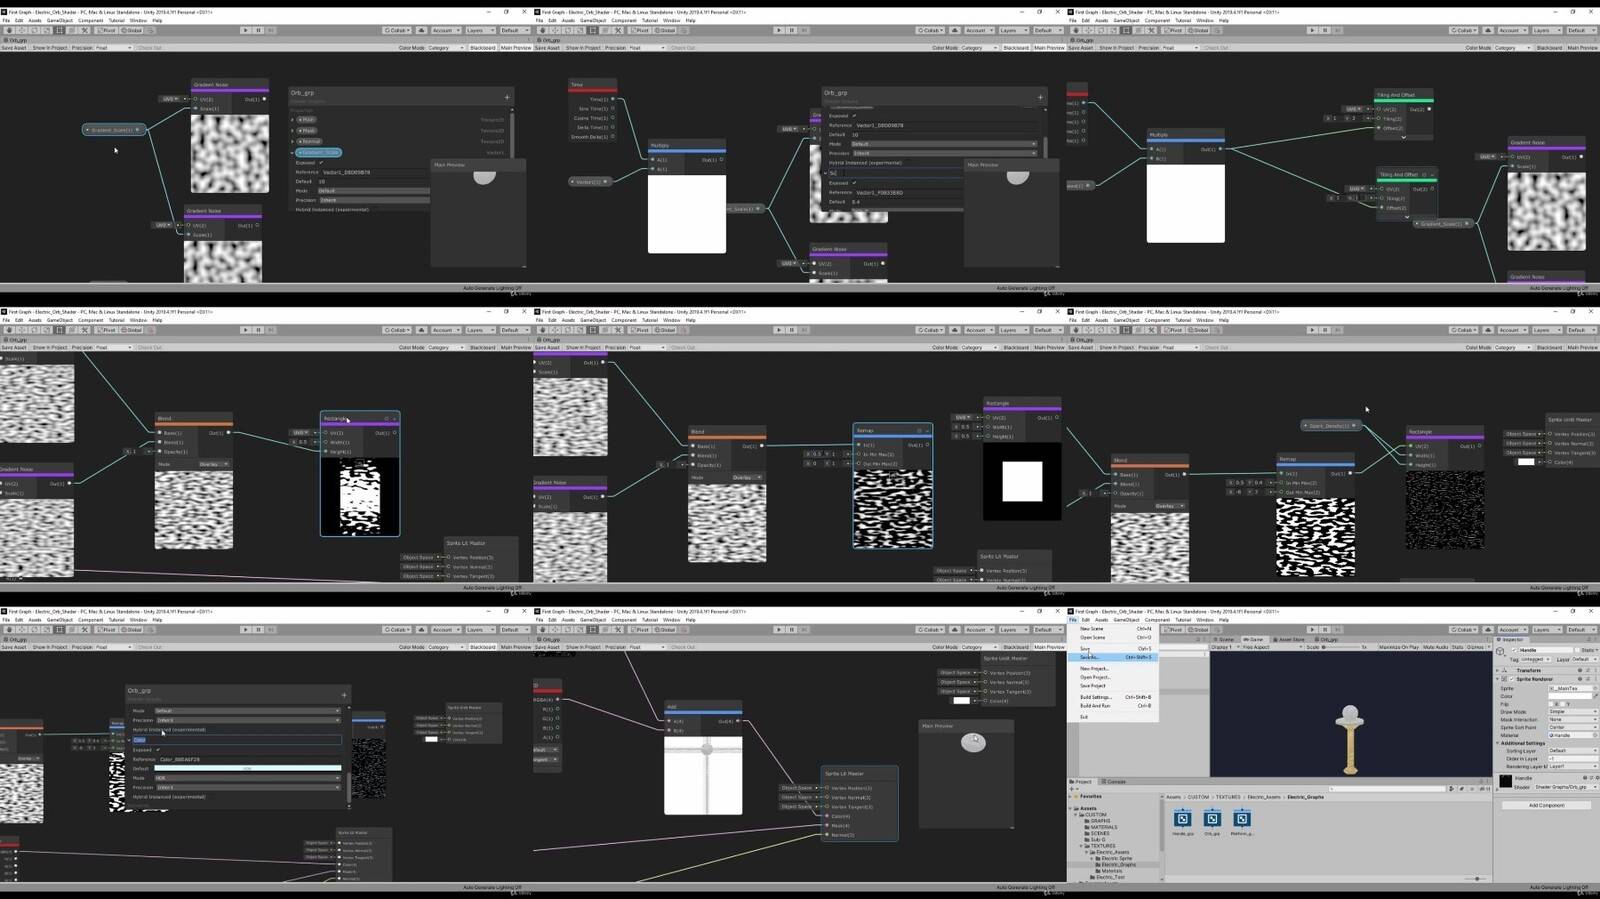Toggle Handle object active checkbox in Inspector
This screenshot has height=899, width=1600.
[x=1514, y=650]
